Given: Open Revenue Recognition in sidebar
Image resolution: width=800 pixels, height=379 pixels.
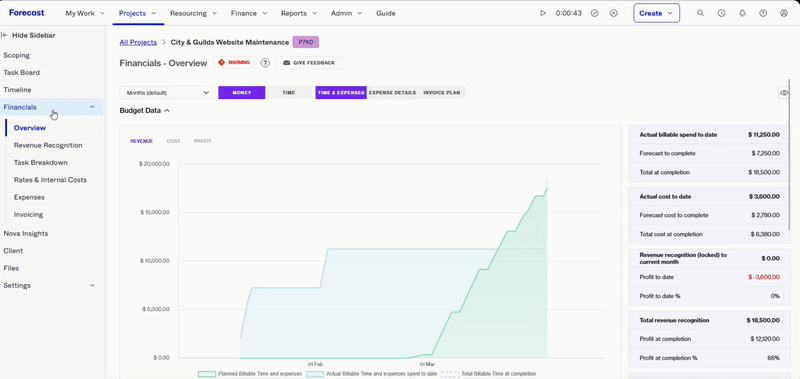Looking at the screenshot, I should (x=48, y=145).
